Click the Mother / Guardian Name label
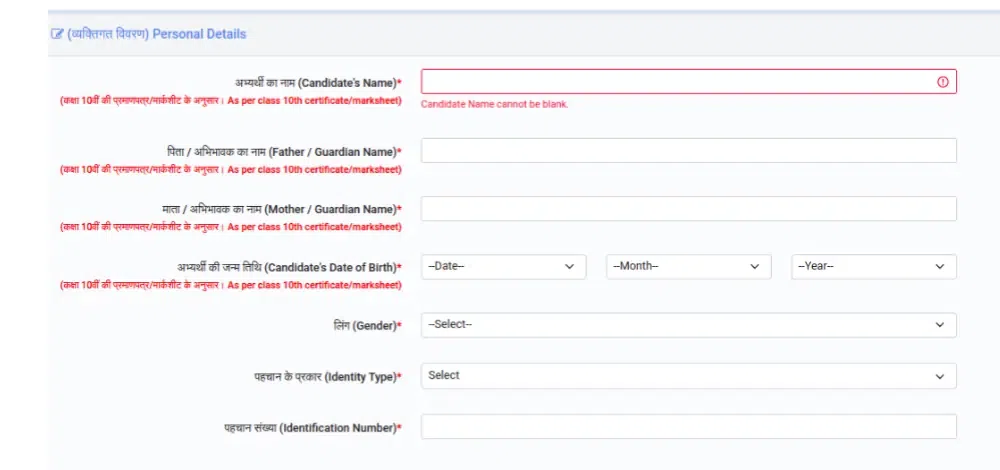The width and height of the screenshot is (1000, 470). pyautogui.click(x=285, y=209)
